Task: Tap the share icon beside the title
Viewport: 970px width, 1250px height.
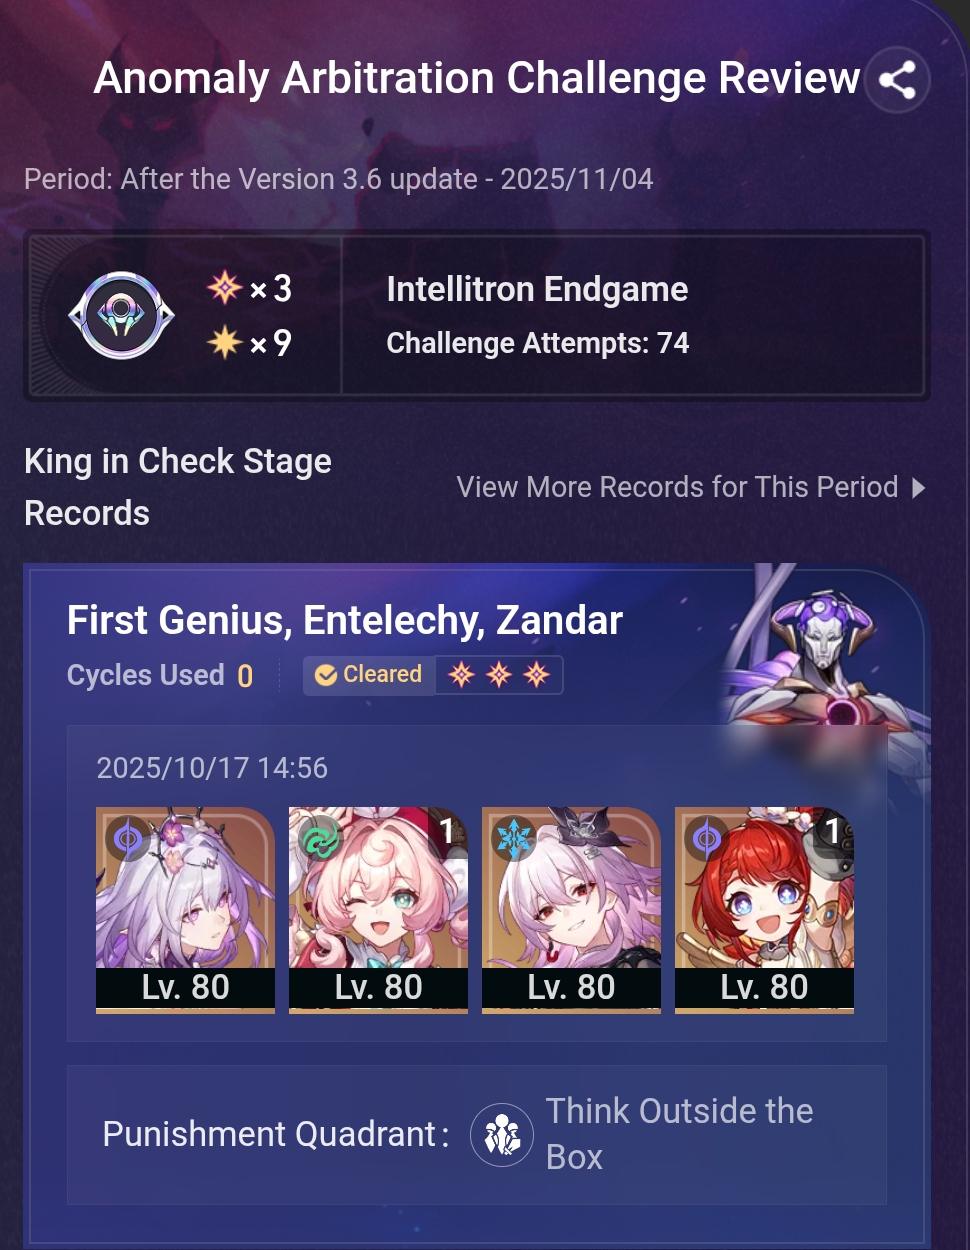Action: pos(897,80)
